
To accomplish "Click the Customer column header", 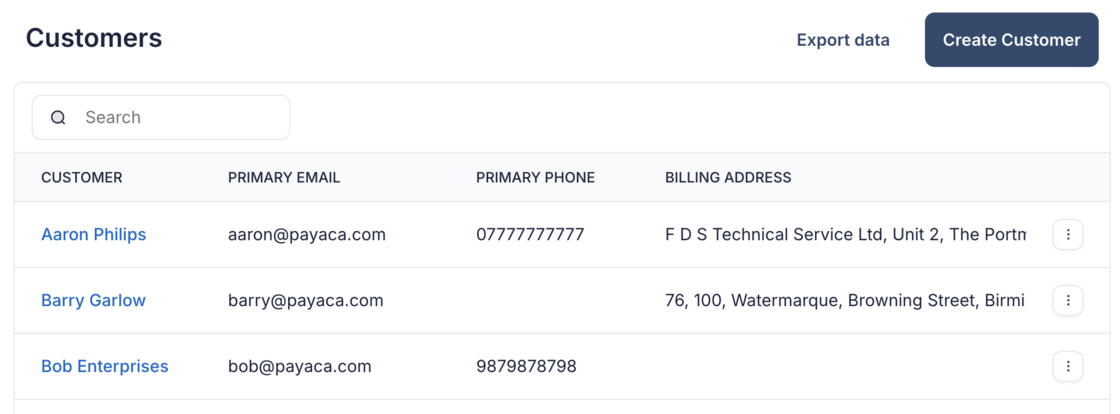I will click(x=82, y=178).
